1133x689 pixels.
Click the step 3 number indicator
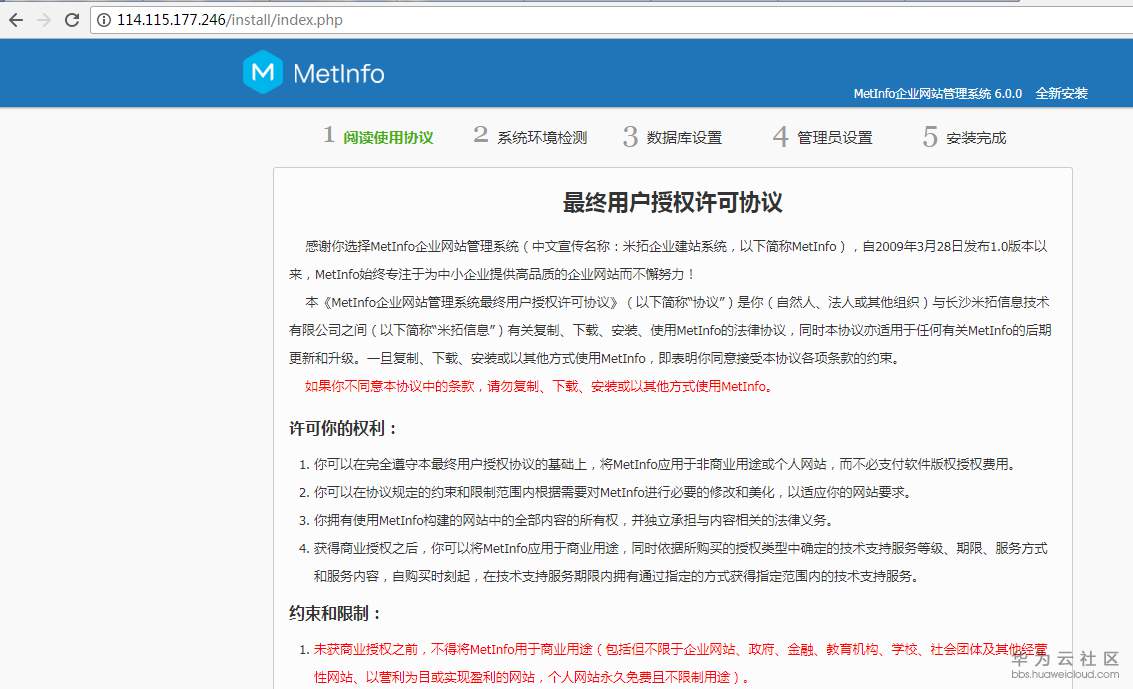[x=630, y=138]
